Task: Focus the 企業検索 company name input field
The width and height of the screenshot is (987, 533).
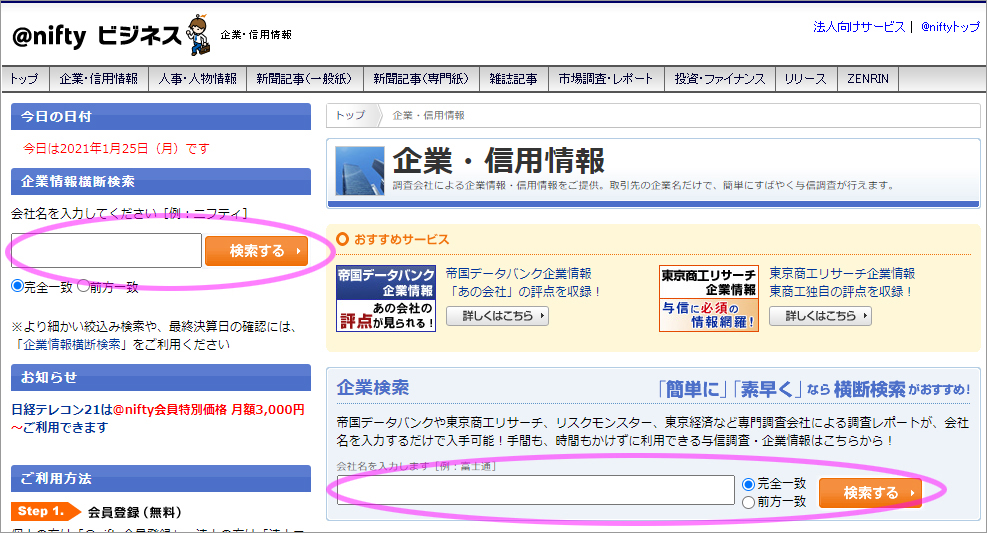Action: pos(536,490)
